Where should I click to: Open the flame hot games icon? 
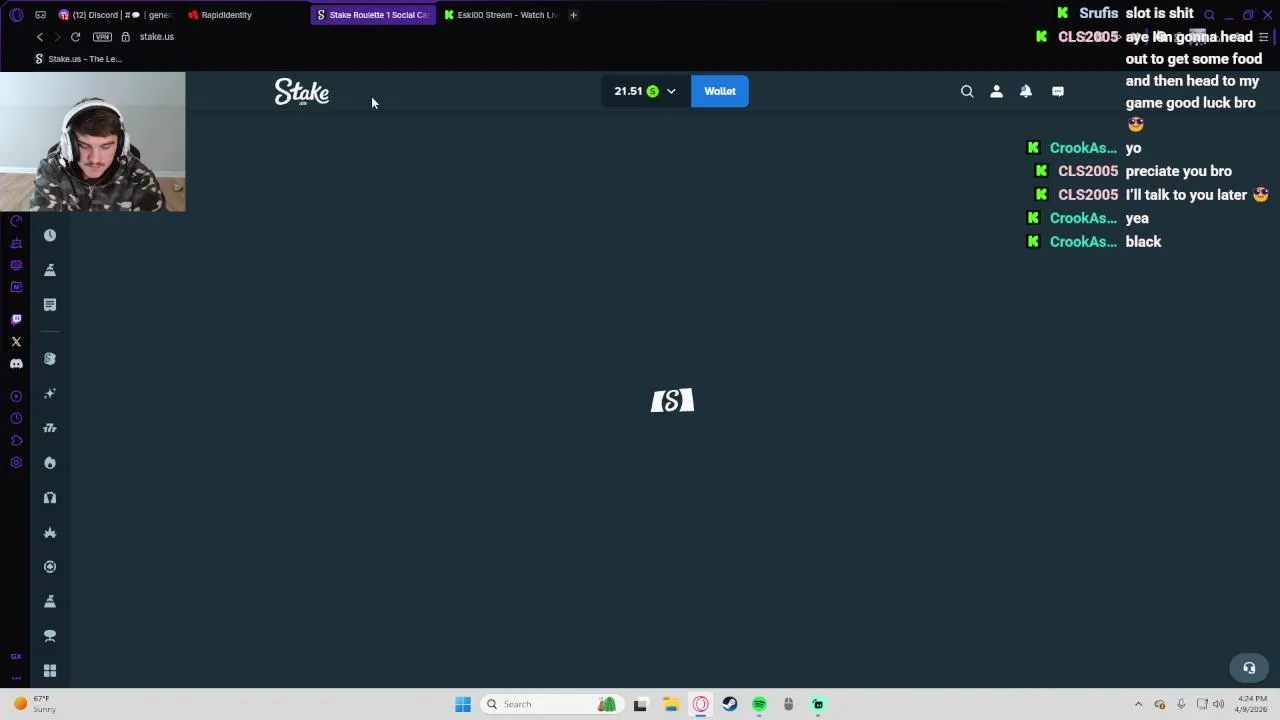tap(50, 463)
